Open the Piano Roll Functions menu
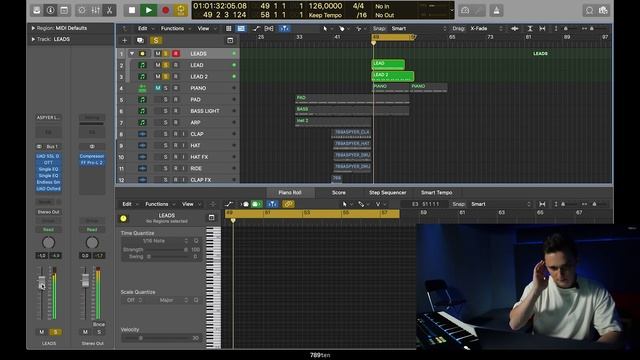The image size is (640, 360). coord(157,204)
